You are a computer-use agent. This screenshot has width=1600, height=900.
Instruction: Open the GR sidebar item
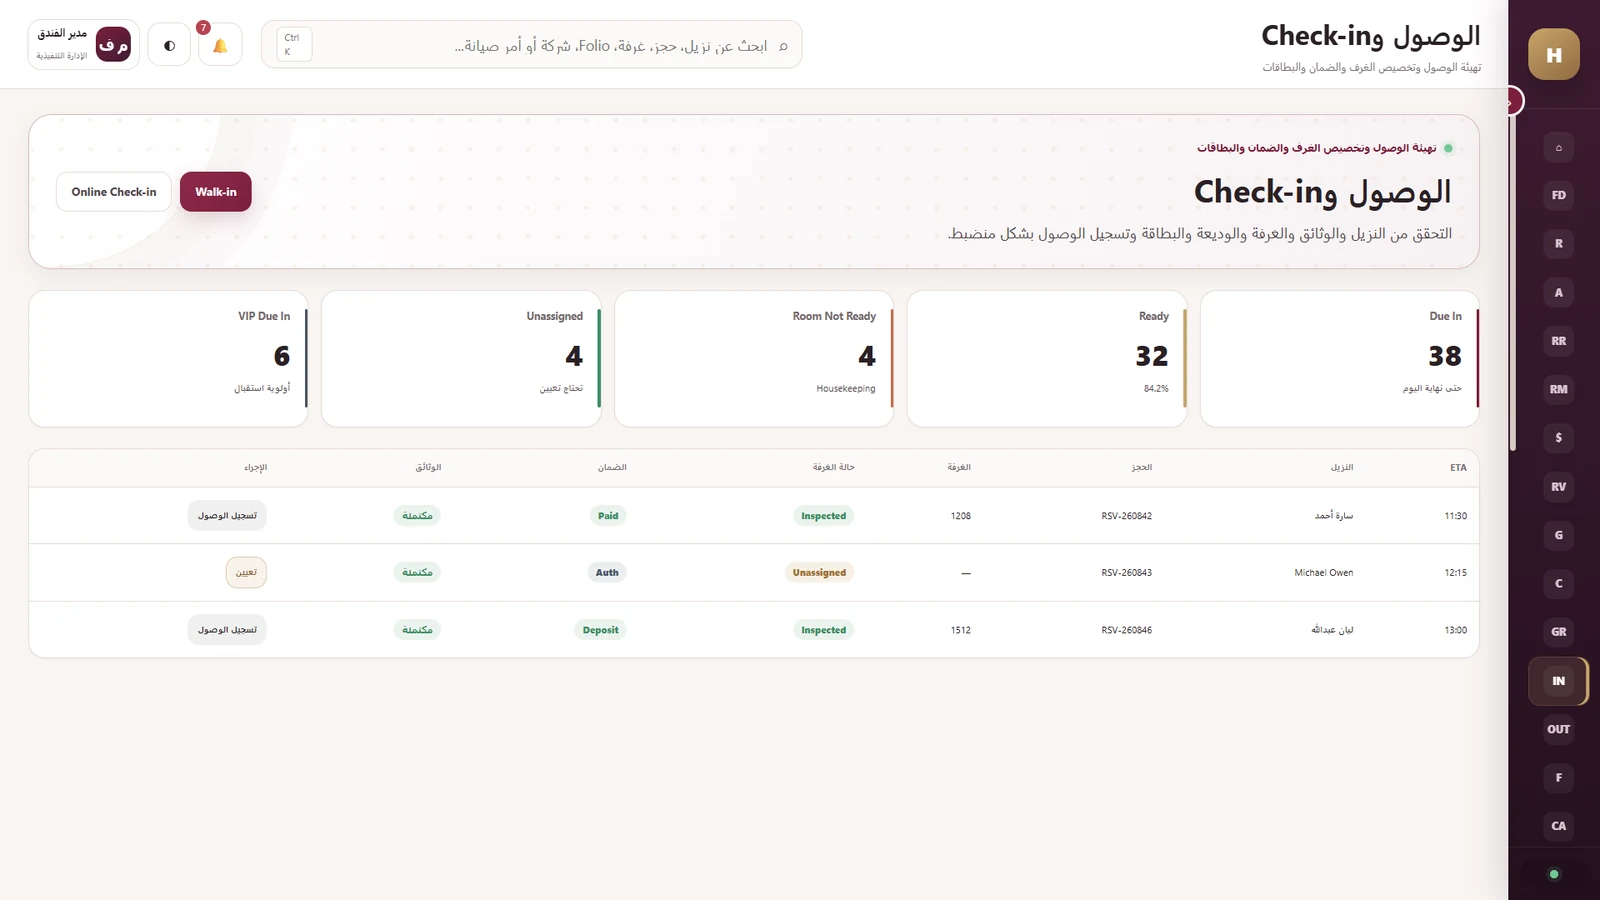click(1558, 632)
